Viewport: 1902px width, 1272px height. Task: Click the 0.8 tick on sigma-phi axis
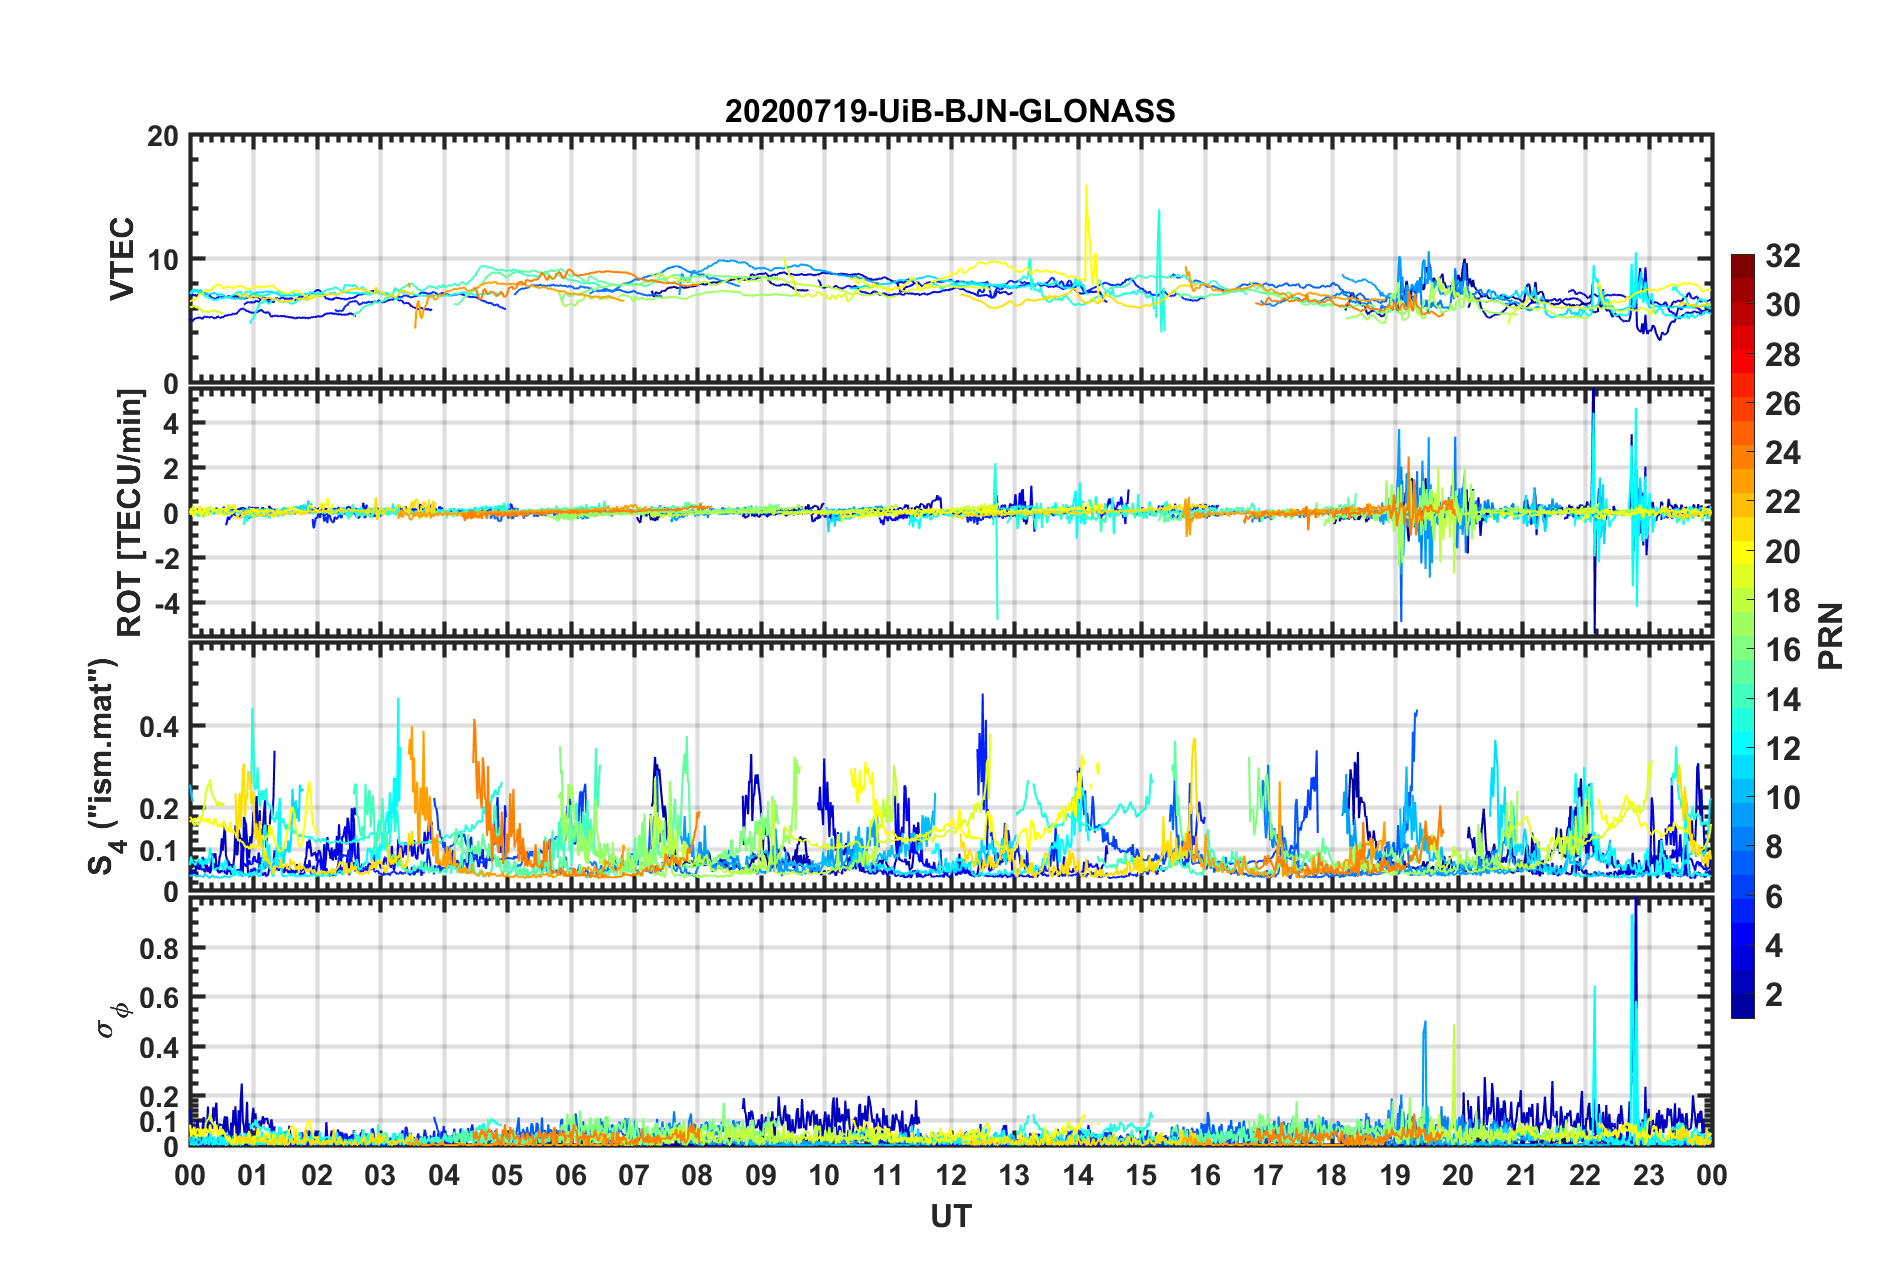(159, 948)
